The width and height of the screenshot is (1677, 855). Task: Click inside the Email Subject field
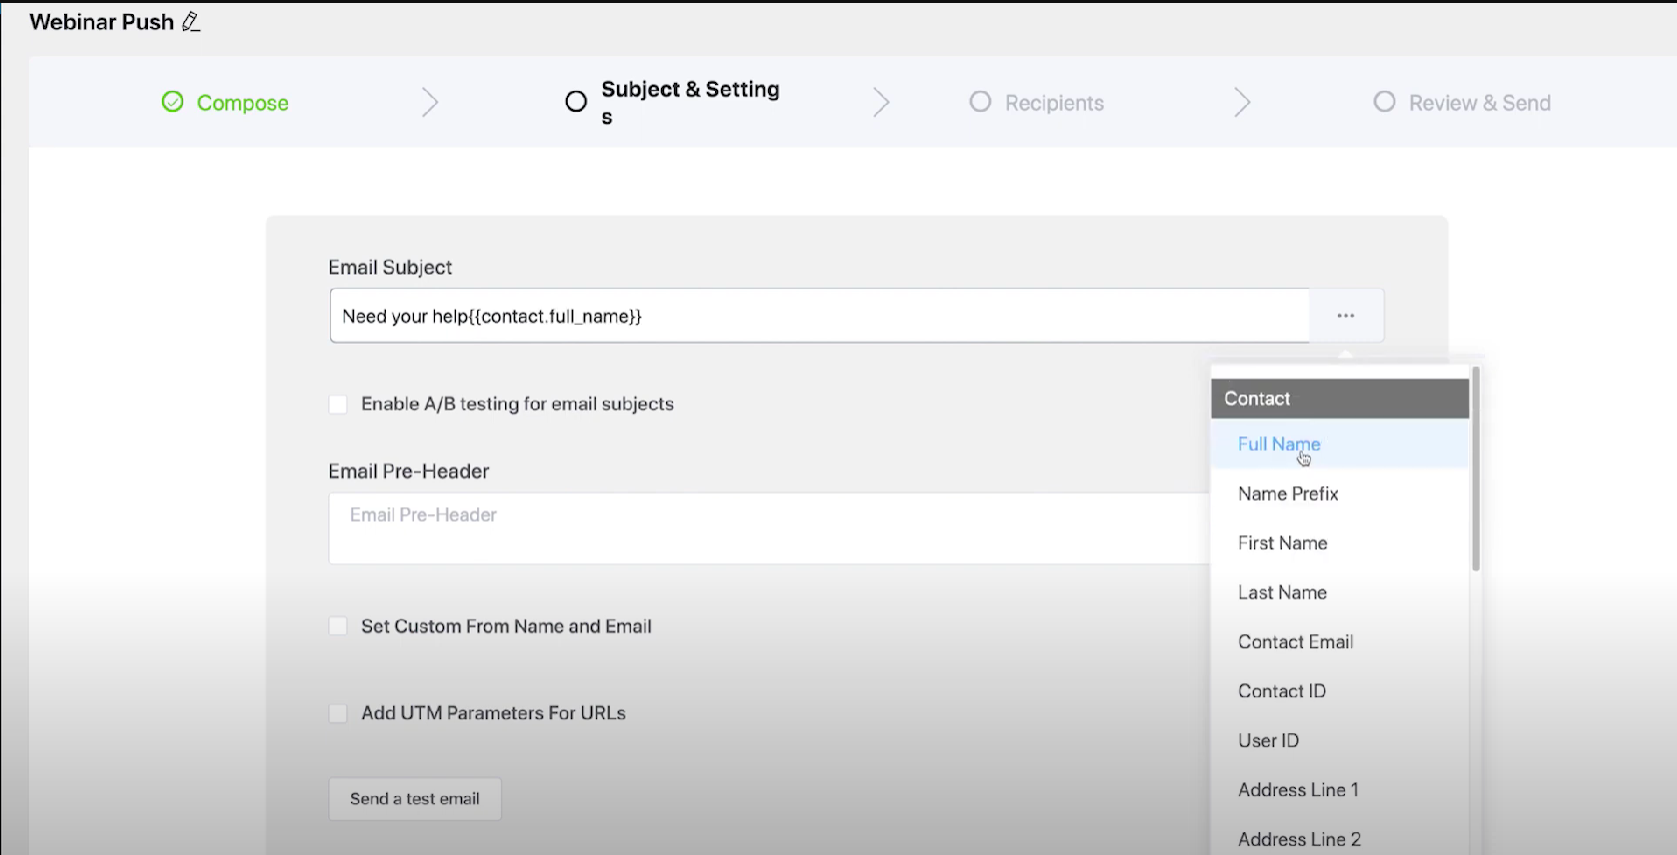pos(820,316)
